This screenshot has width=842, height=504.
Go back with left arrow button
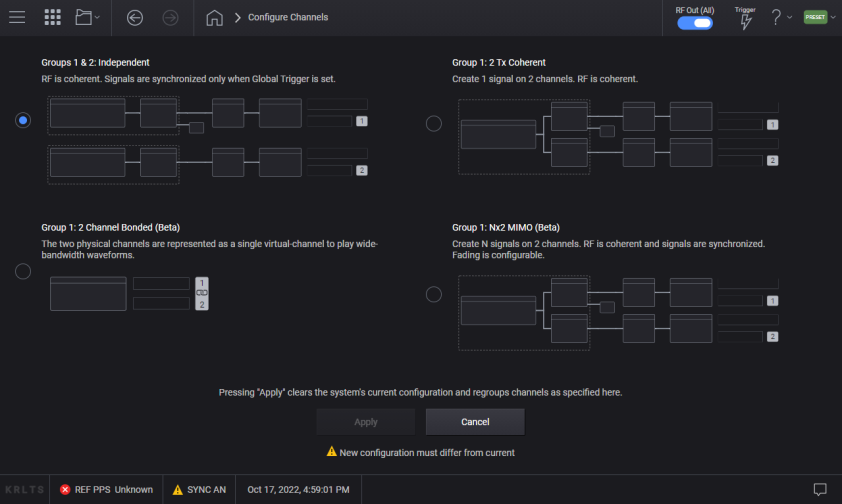(135, 18)
